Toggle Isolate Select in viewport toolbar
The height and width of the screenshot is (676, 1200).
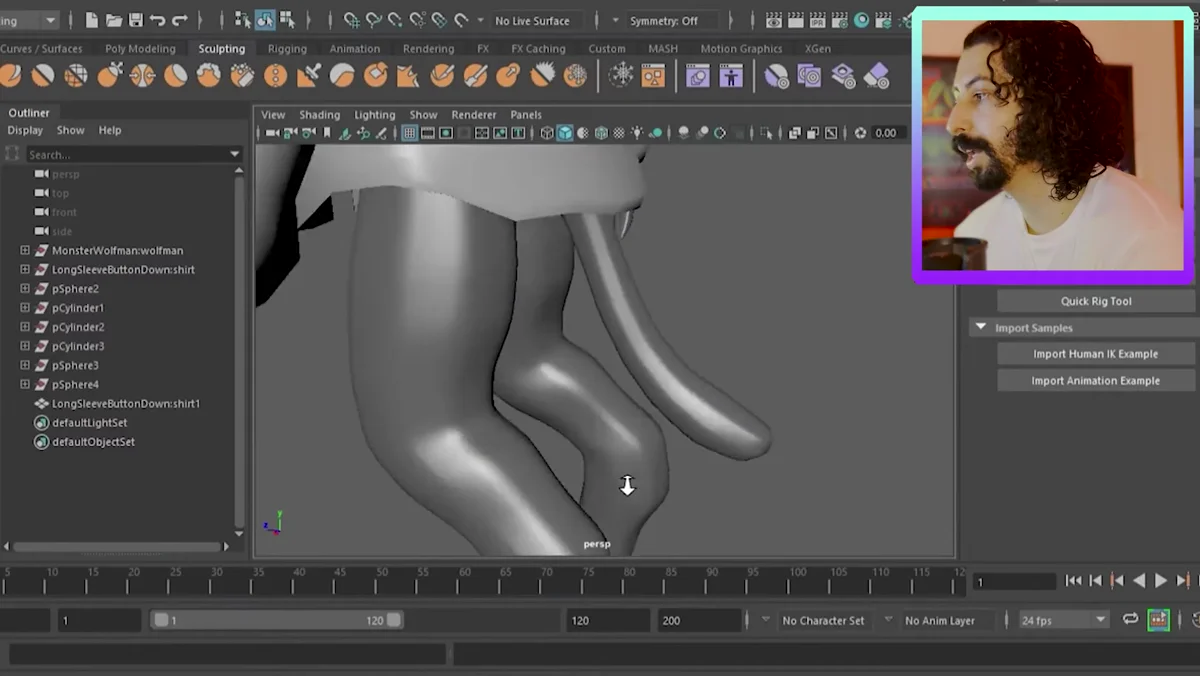pos(767,133)
